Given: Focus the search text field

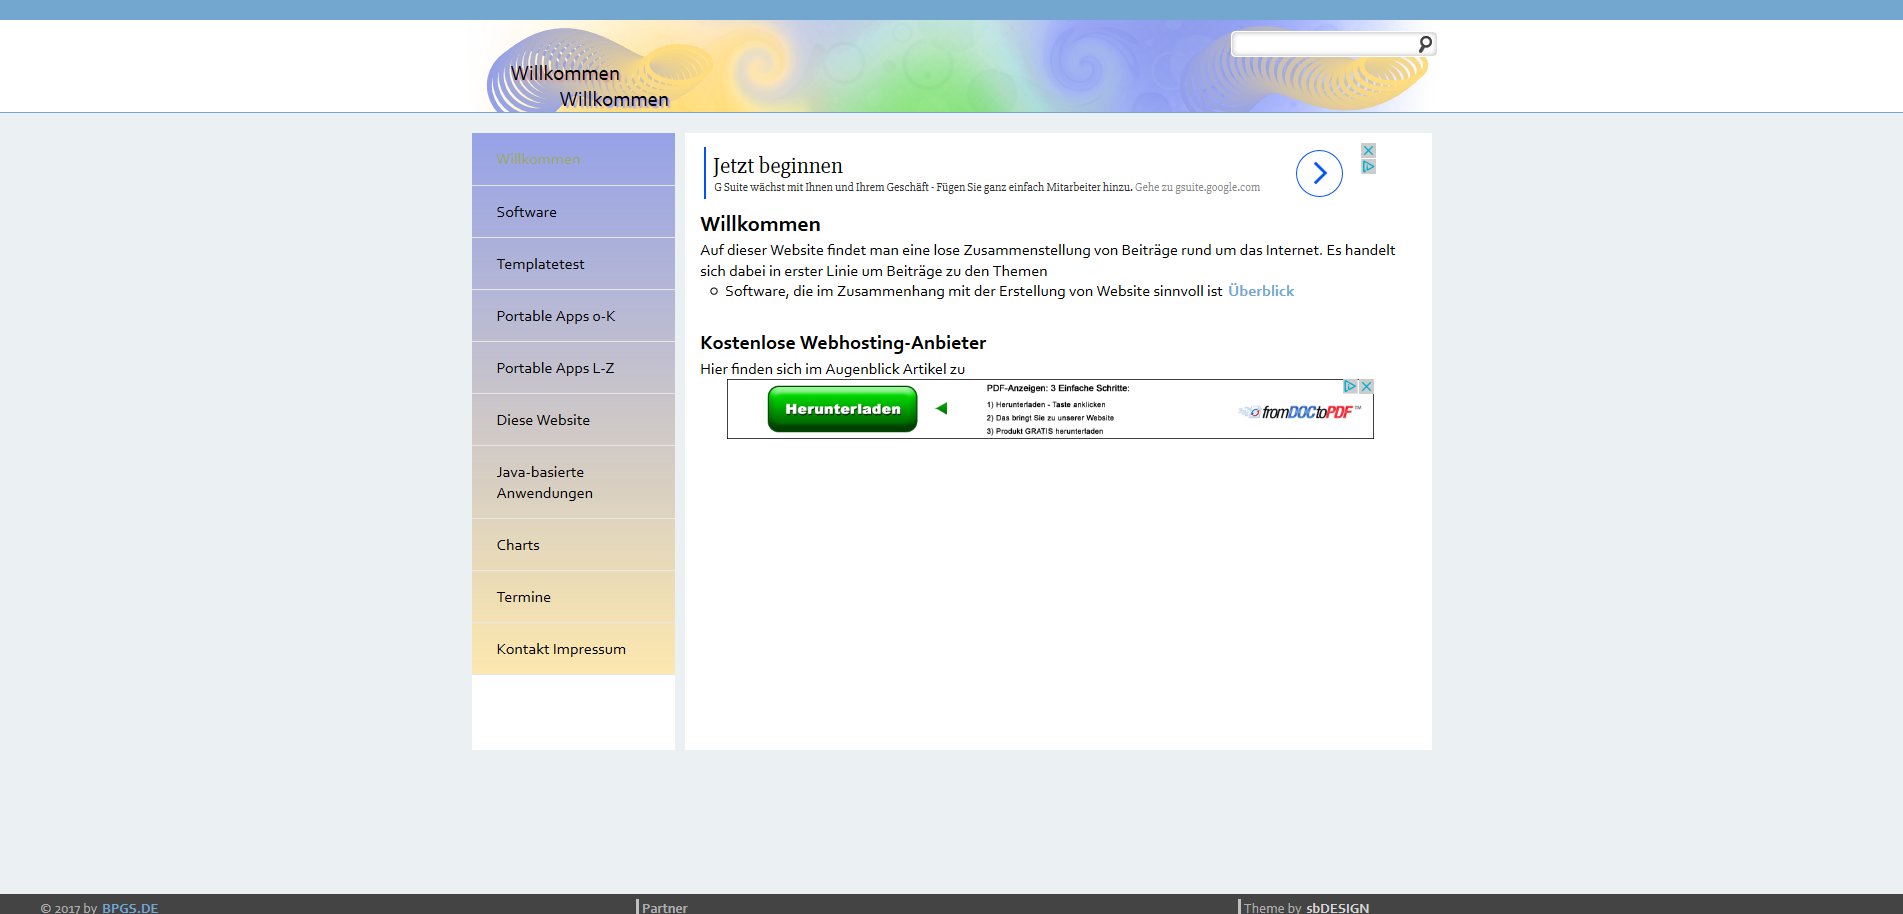Looking at the screenshot, I should click(1322, 44).
